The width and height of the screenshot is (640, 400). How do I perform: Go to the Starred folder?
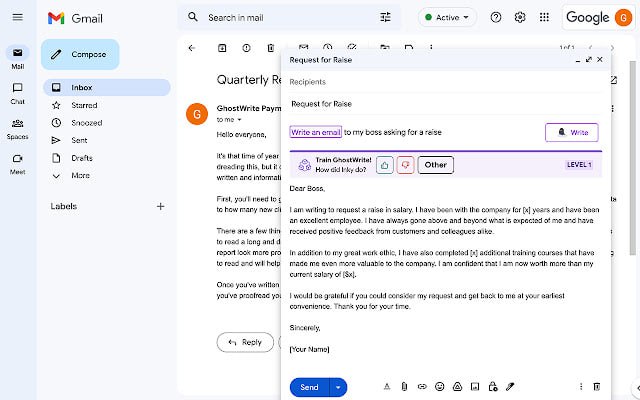click(x=84, y=105)
